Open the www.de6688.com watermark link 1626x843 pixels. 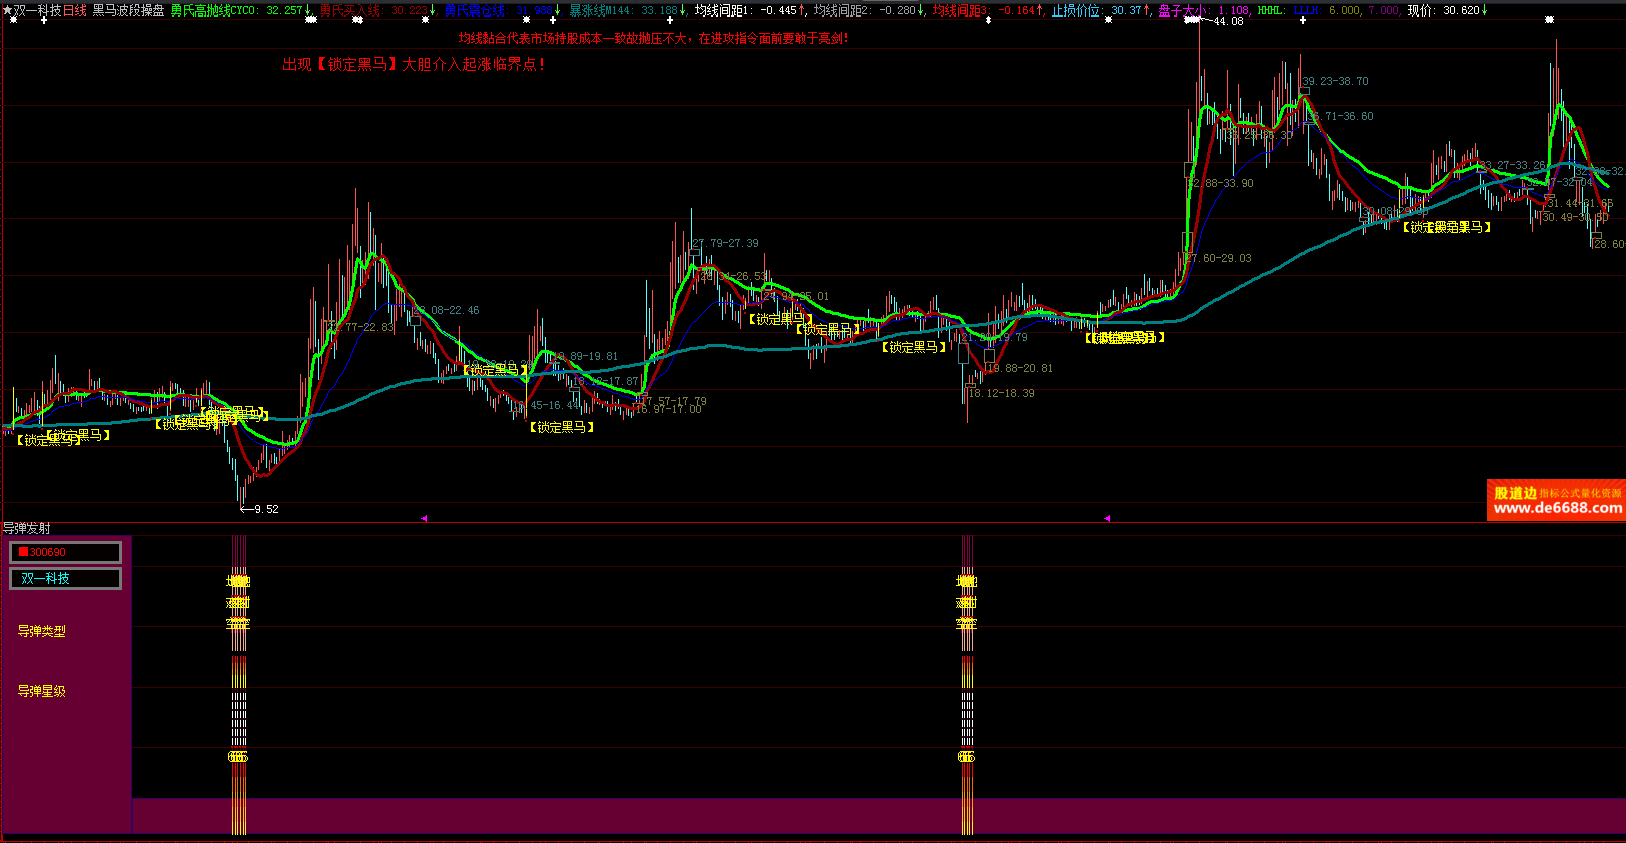(1557, 508)
